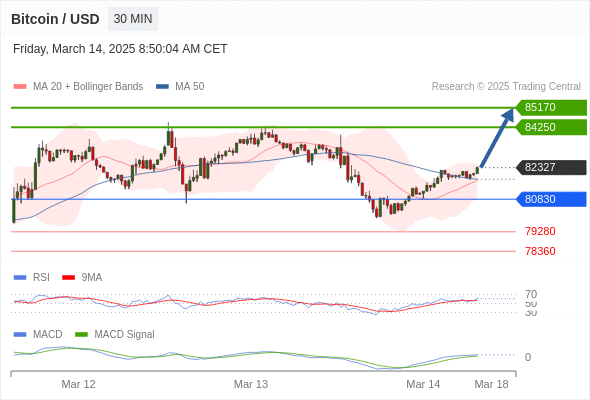The width and height of the screenshot is (590, 400).
Task: Click the blue RSI legend swatch
Action: point(20,278)
